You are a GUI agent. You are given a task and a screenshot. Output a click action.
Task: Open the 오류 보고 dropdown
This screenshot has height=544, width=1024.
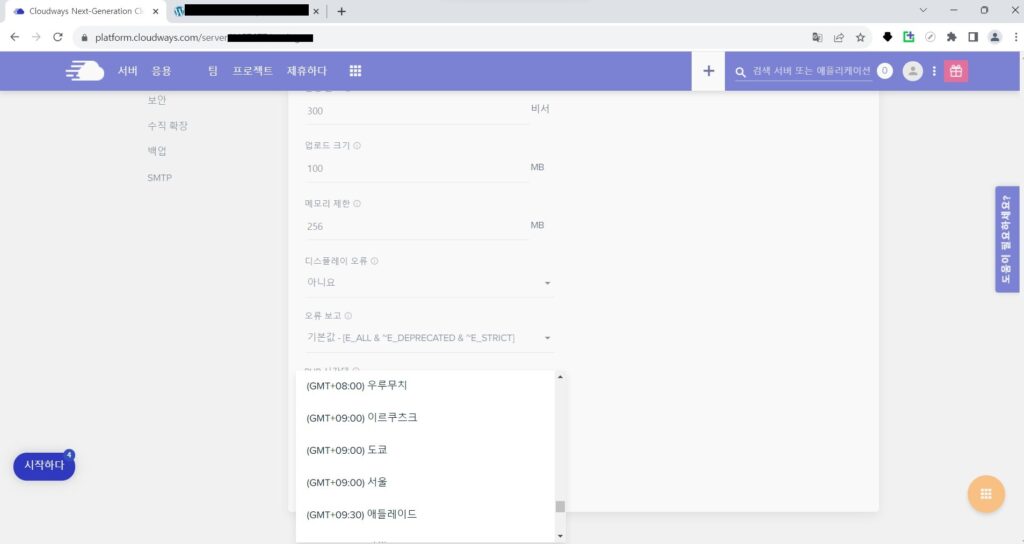point(429,338)
